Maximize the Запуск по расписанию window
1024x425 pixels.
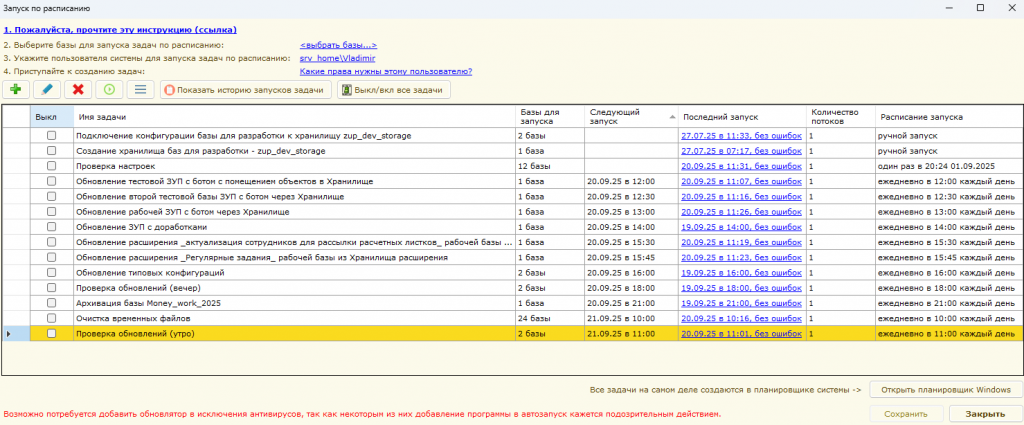point(980,8)
